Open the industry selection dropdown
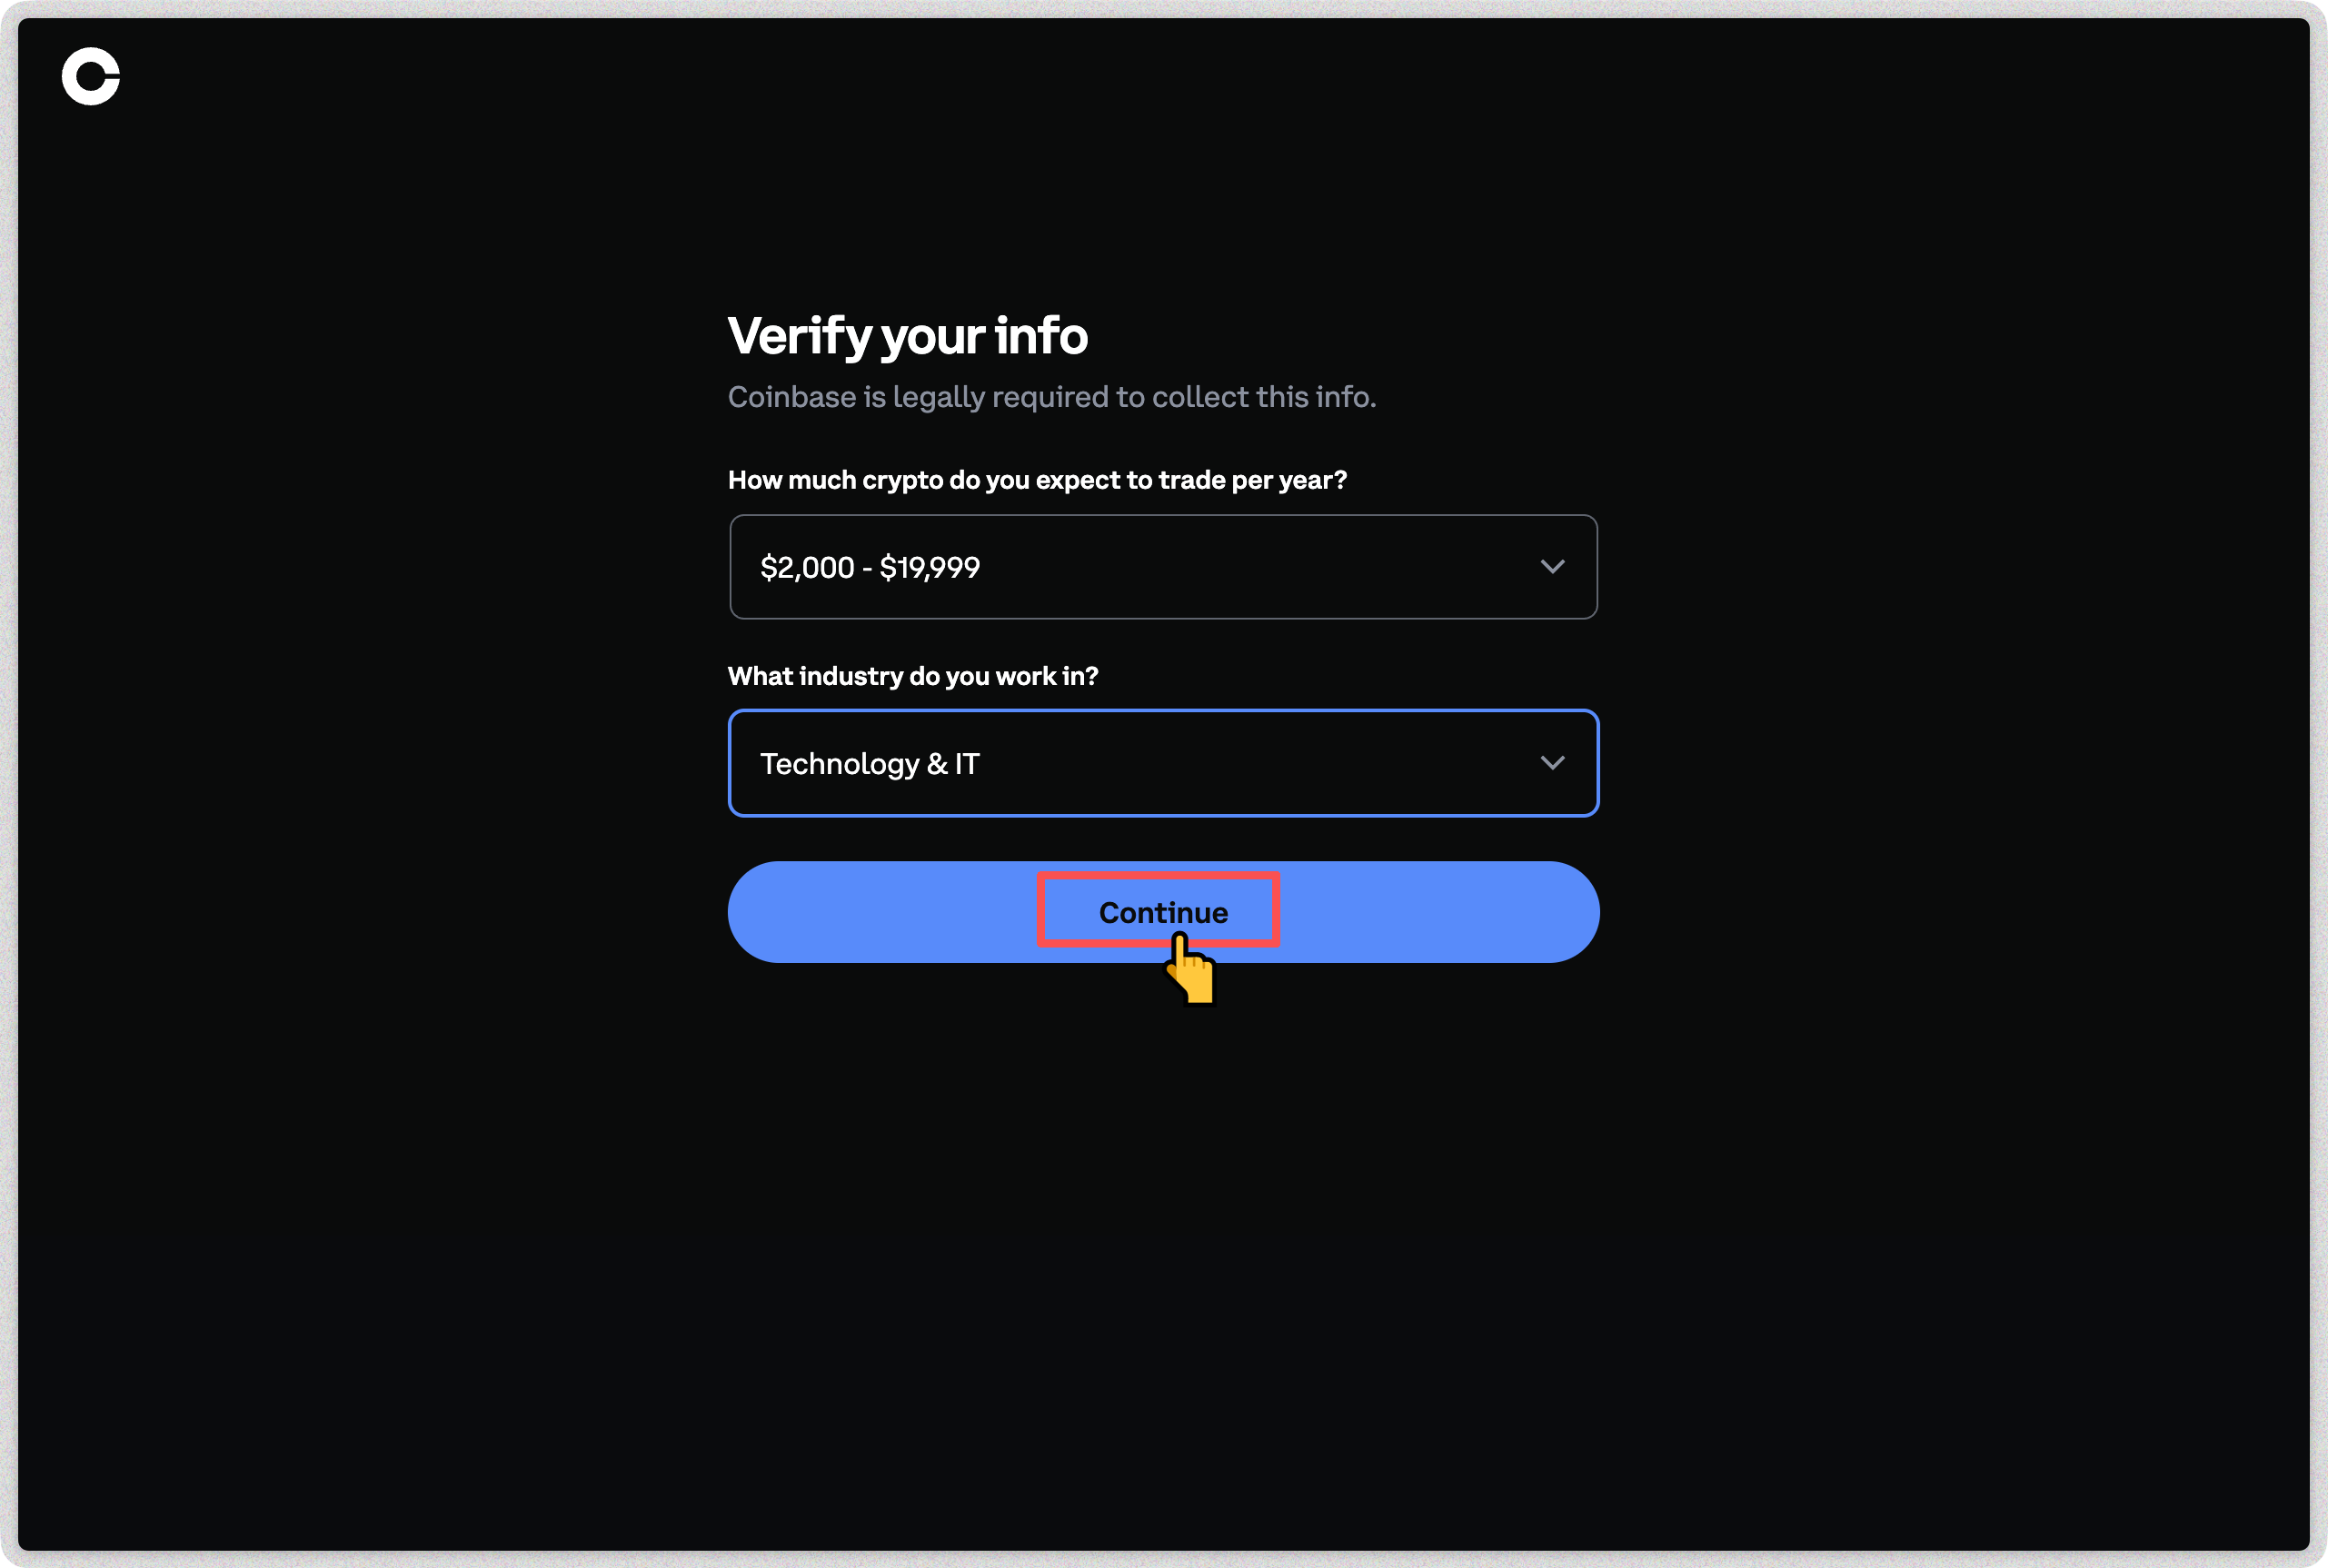The image size is (2328, 1568). [1163, 763]
